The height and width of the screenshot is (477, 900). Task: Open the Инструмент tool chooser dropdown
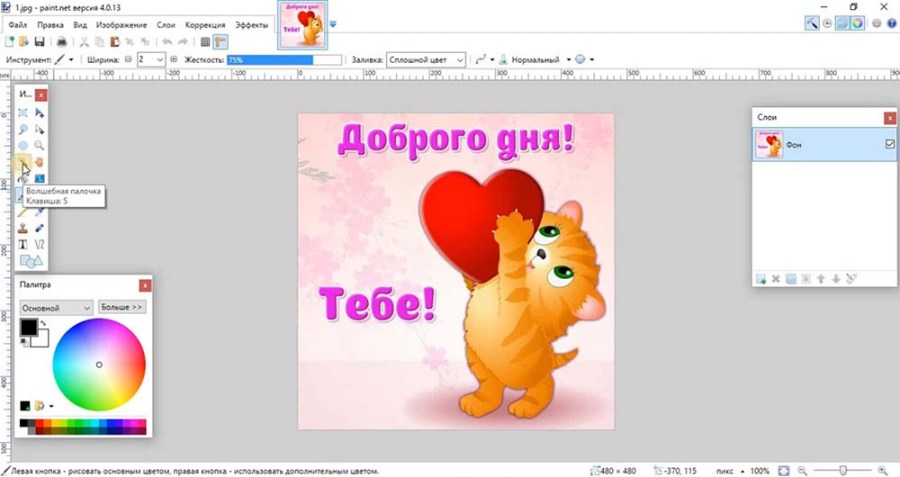tap(71, 60)
